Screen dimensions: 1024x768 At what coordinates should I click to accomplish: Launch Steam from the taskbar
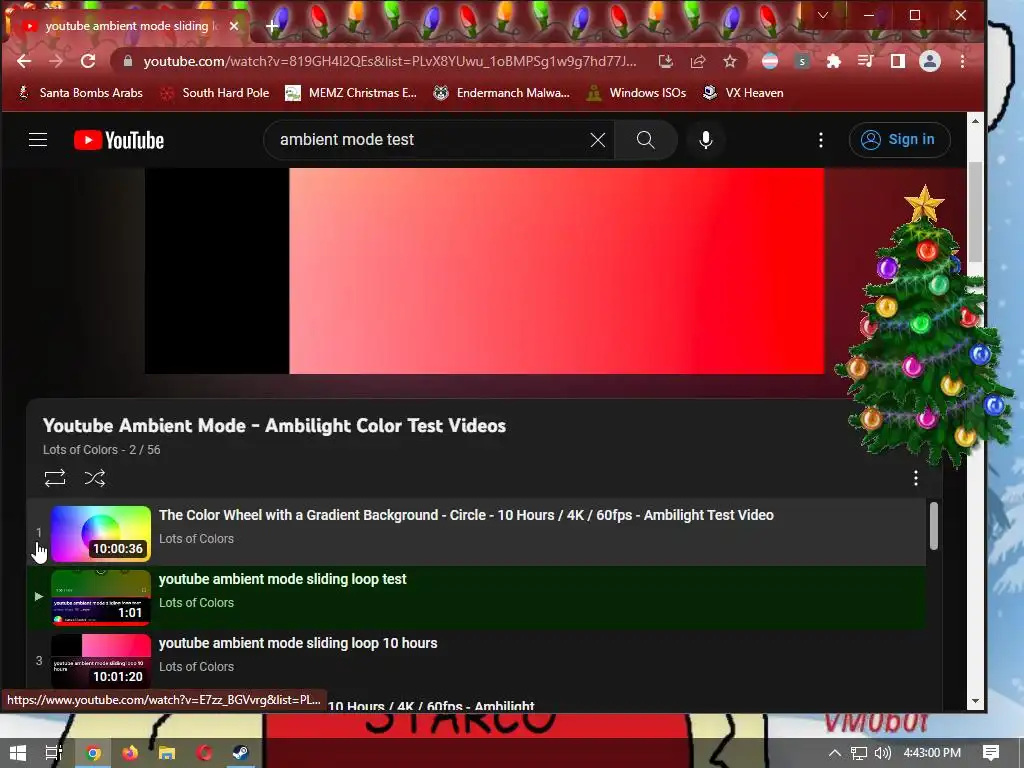(x=241, y=753)
